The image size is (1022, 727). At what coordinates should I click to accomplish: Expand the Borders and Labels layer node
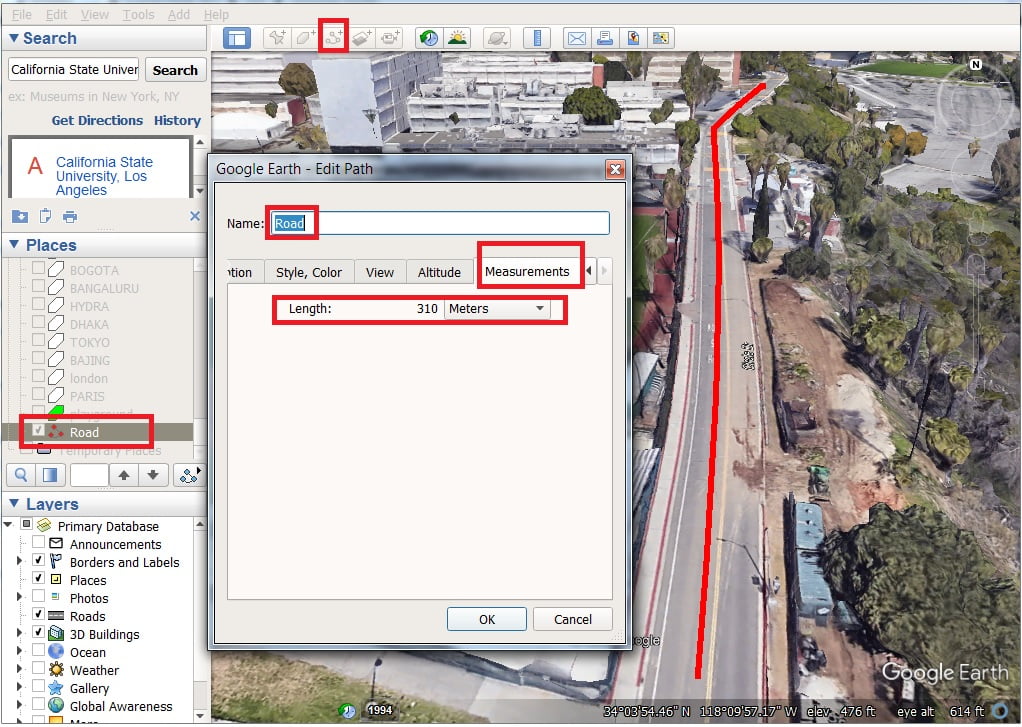click(x=19, y=561)
